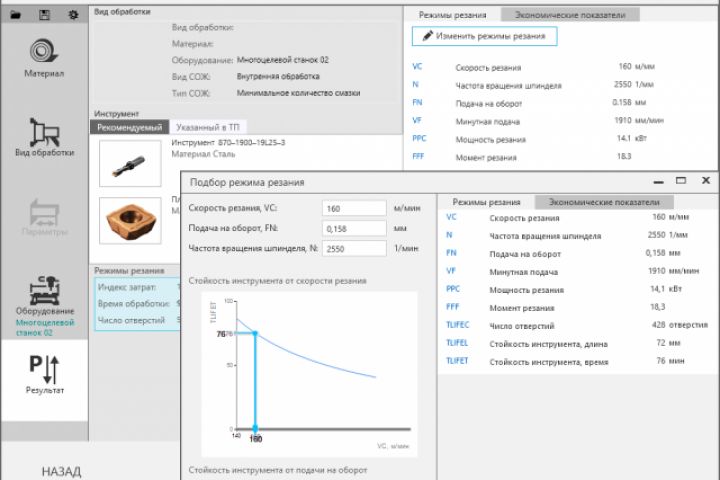Viewport: 720px width, 480px height.
Task: Select the Оборудование sidebar icon
Action: point(45,295)
